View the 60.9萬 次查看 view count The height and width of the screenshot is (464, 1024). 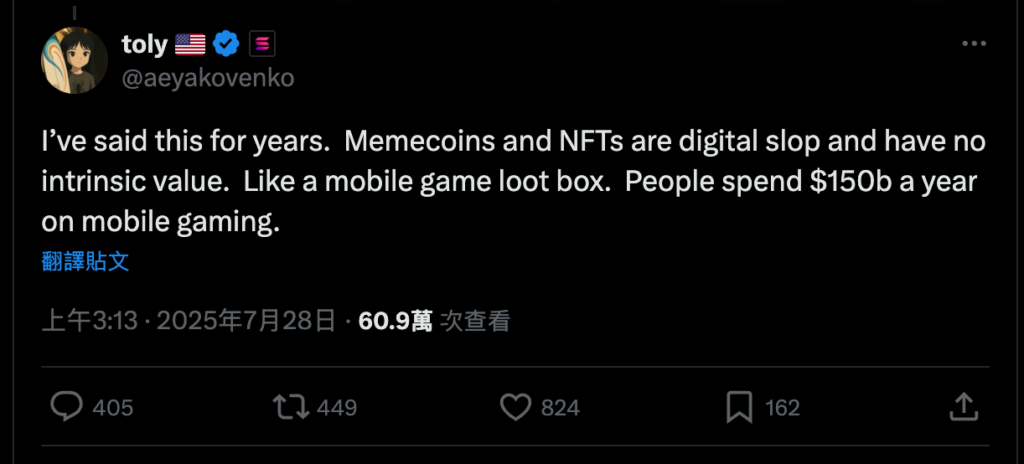(434, 321)
